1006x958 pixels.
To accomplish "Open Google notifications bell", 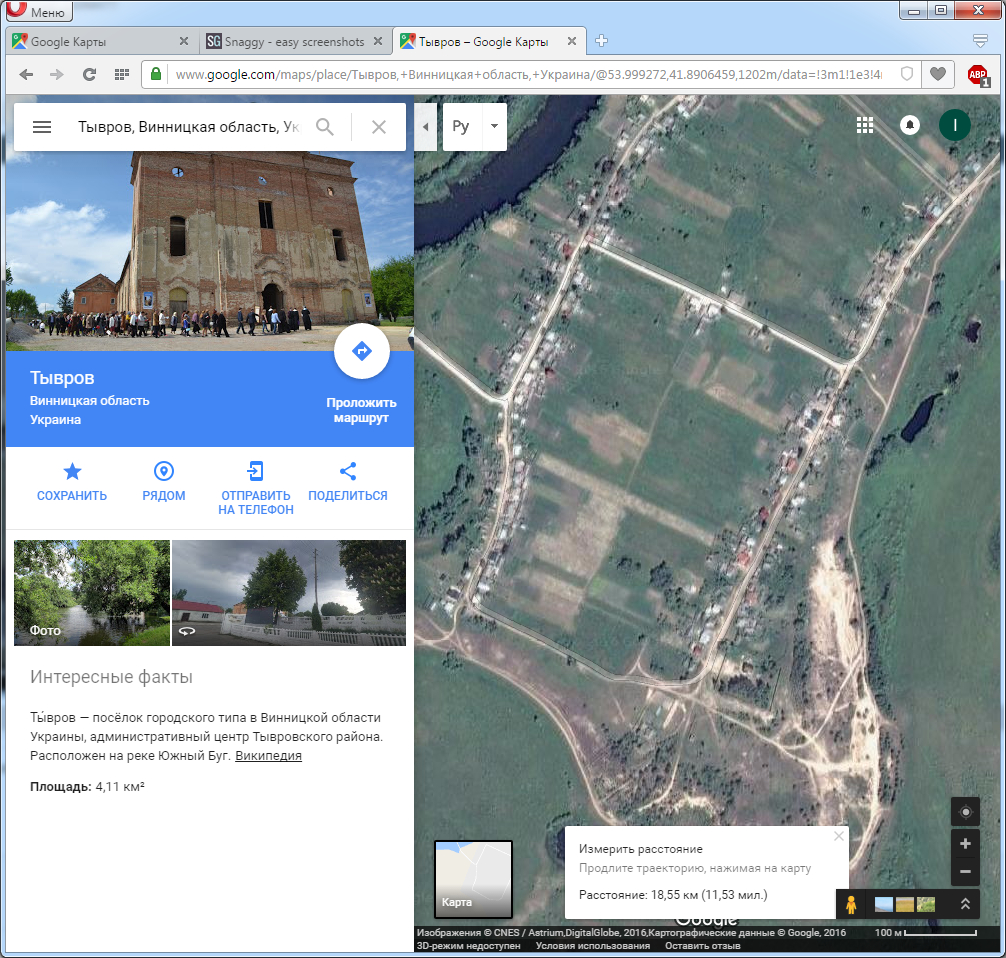I will [x=910, y=125].
